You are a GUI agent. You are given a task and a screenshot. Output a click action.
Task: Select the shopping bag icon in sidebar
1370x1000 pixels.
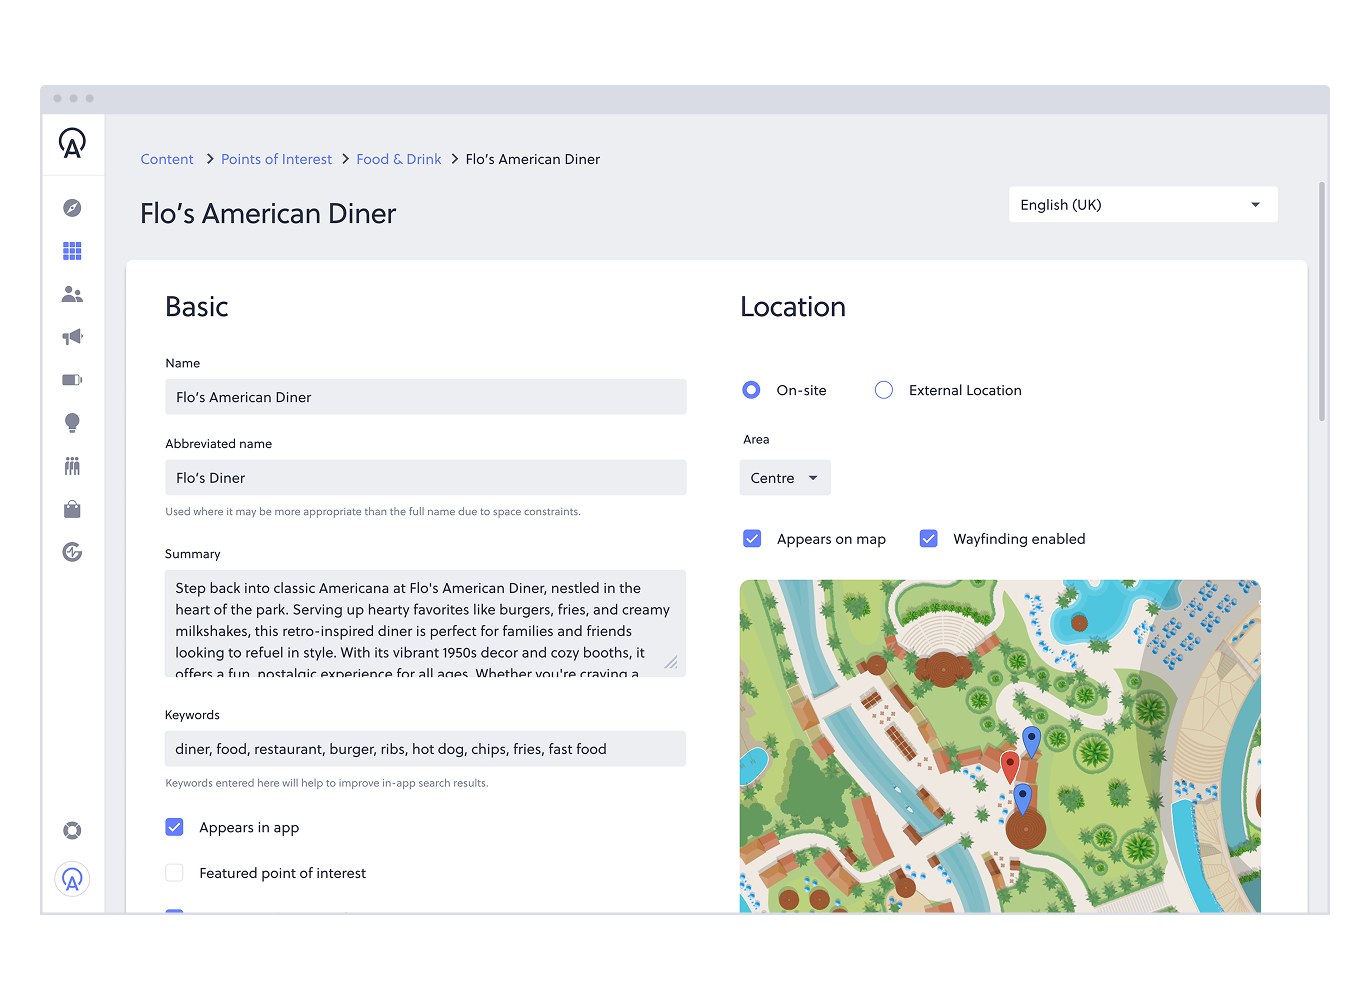tap(72, 509)
